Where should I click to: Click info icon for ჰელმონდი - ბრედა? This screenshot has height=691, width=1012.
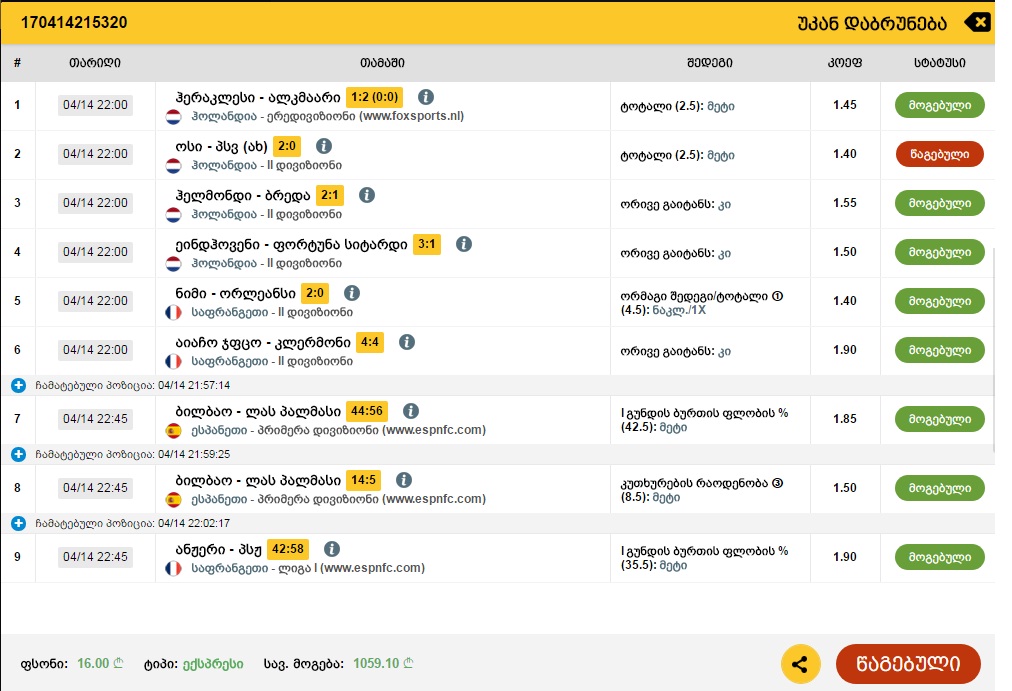367,195
